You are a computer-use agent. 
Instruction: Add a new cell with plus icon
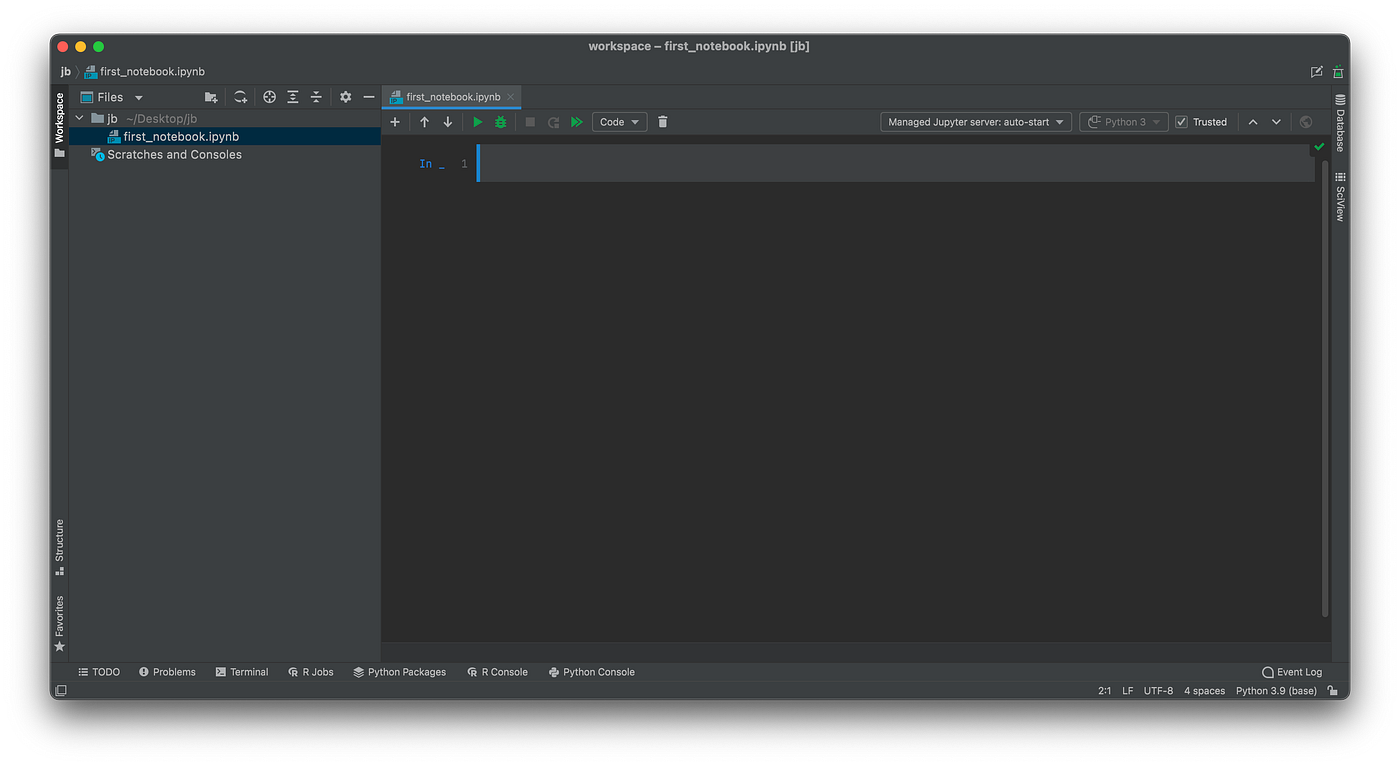(x=395, y=122)
